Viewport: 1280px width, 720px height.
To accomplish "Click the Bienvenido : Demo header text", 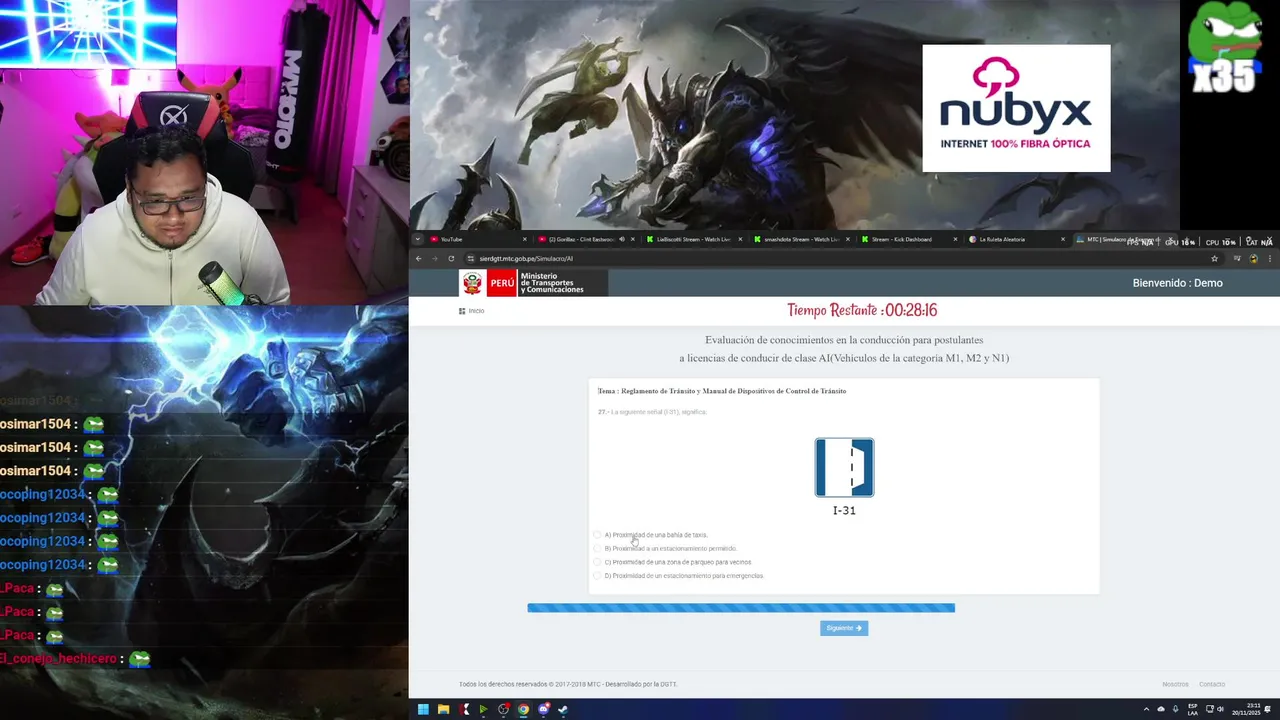I will (x=1178, y=283).
